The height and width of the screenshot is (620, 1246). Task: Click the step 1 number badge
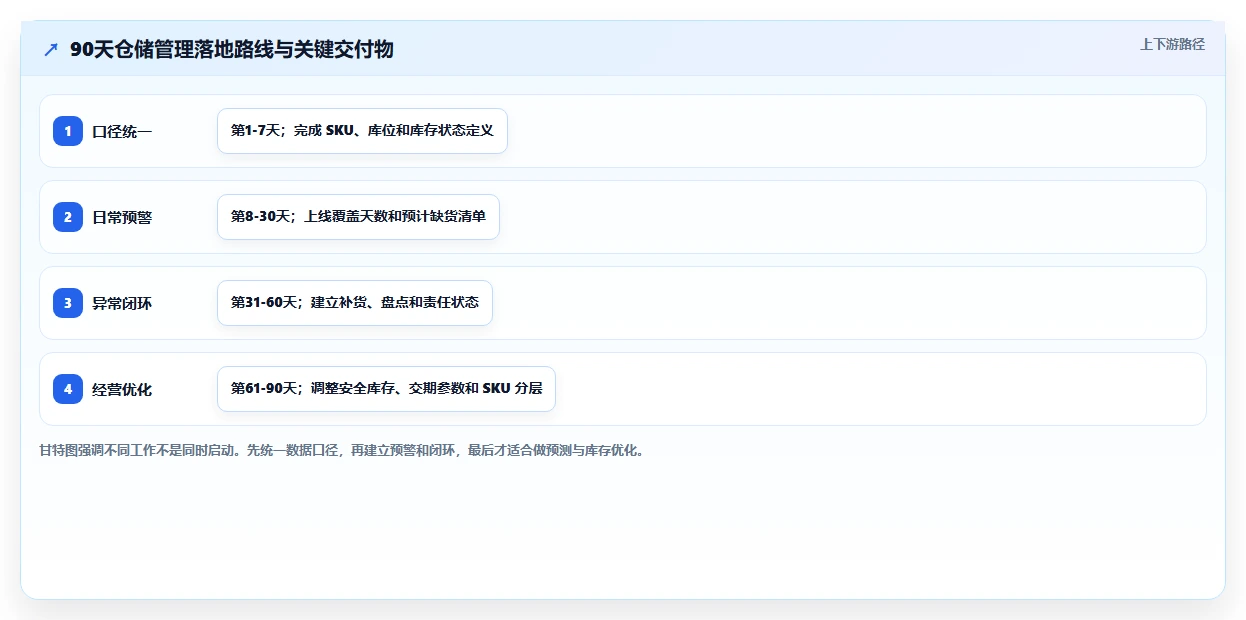pos(68,131)
